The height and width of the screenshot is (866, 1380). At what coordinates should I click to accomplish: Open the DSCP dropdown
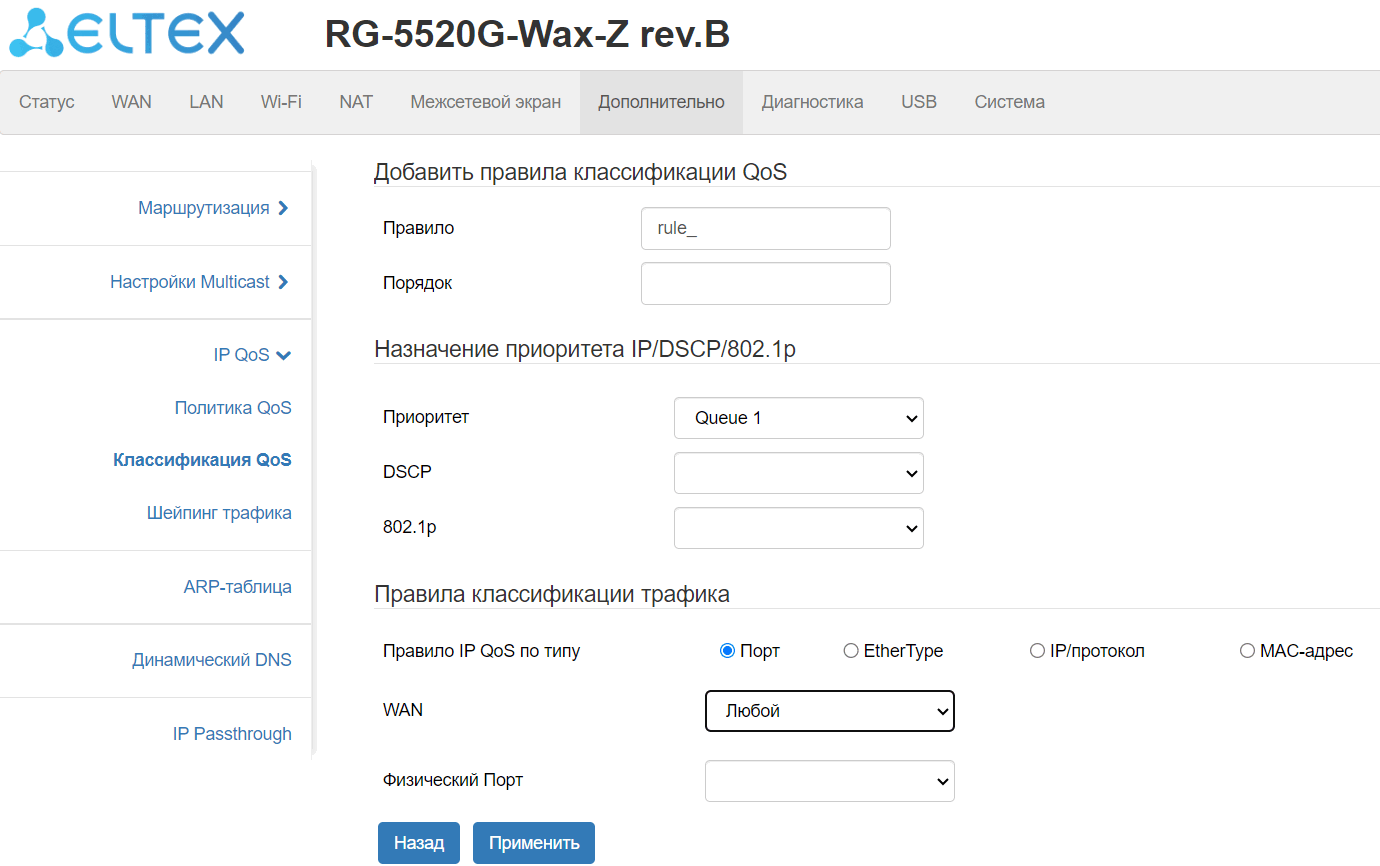click(x=798, y=473)
